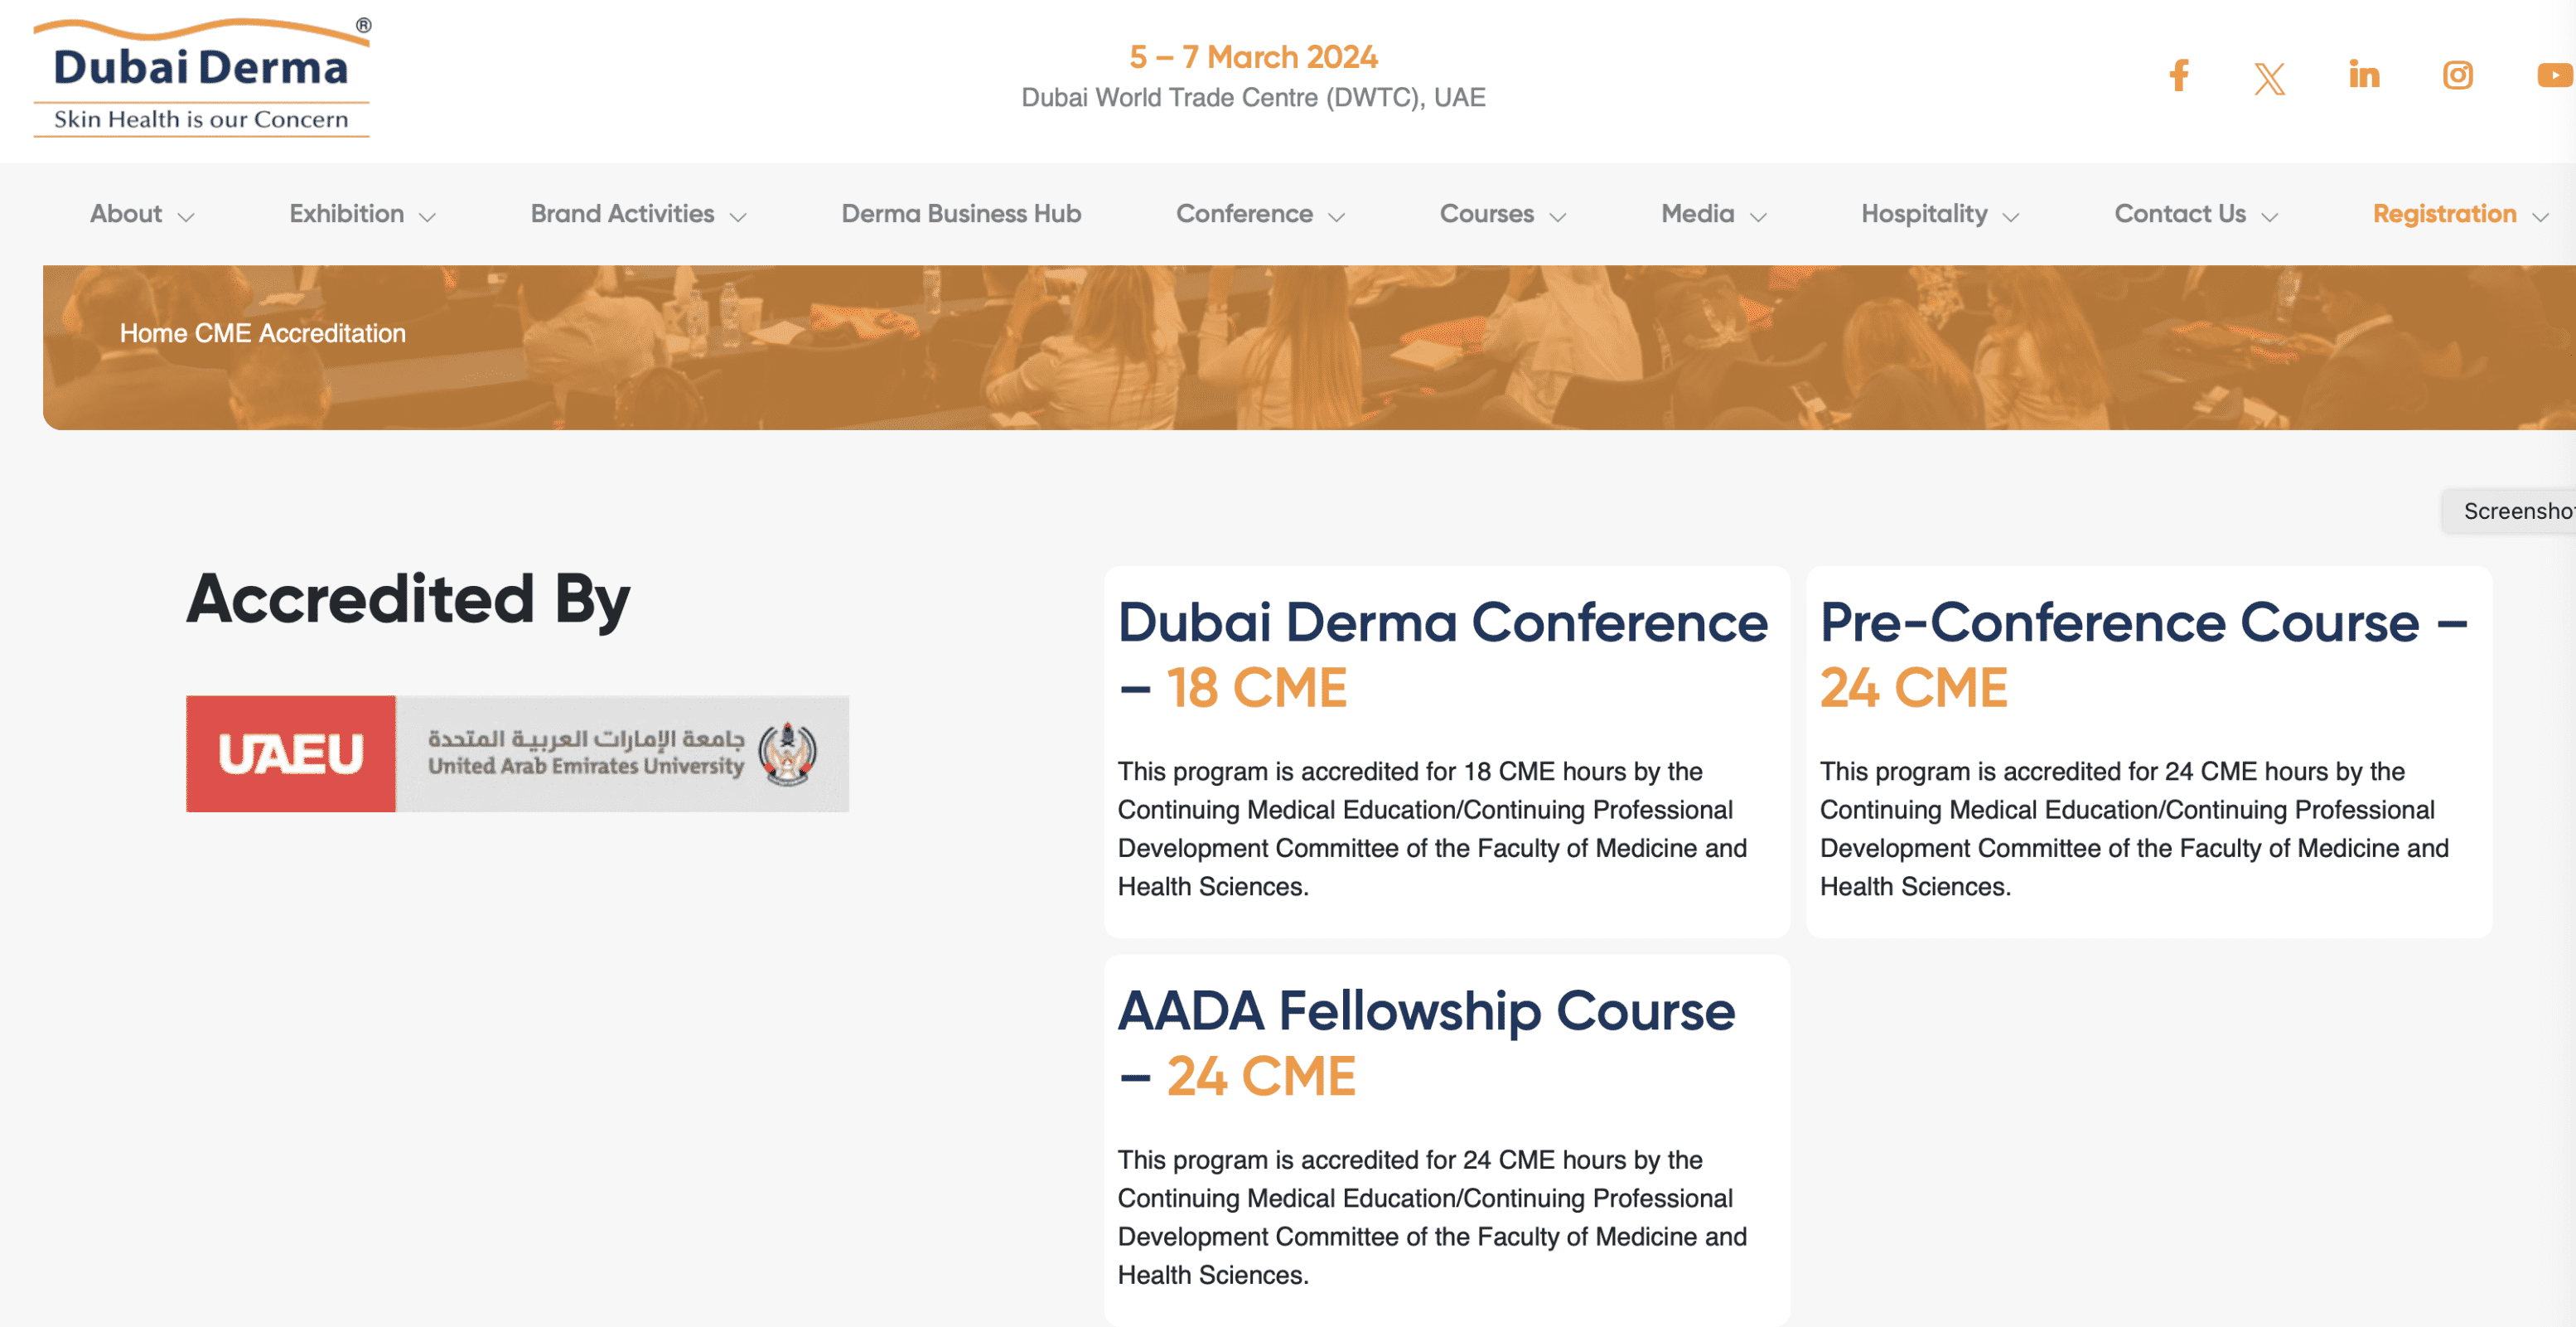Open the YouTube social icon
Screen dimensions: 2576x1327
2556,76
